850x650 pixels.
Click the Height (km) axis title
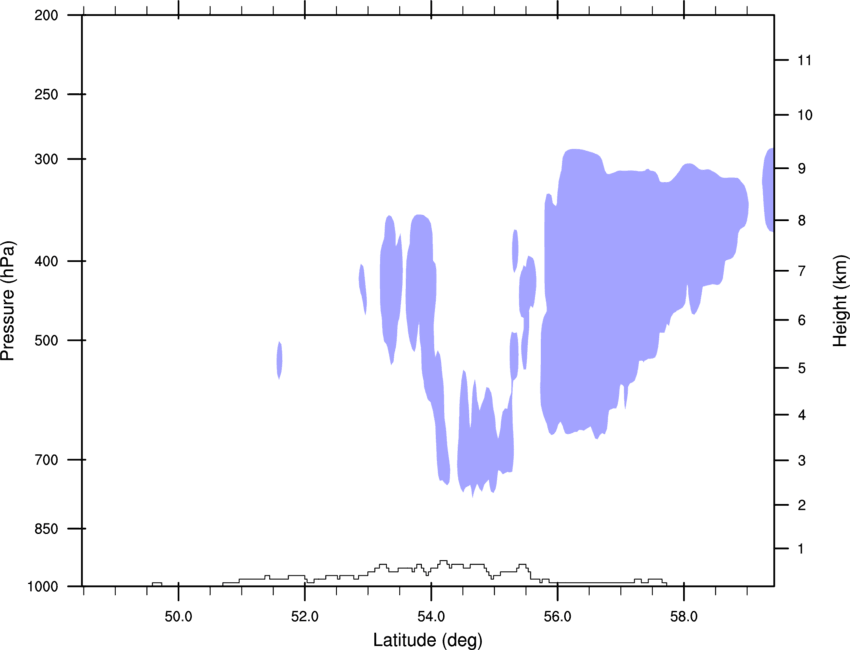tap(840, 300)
